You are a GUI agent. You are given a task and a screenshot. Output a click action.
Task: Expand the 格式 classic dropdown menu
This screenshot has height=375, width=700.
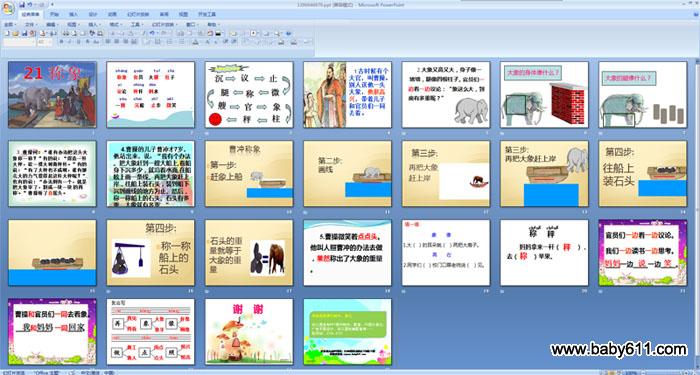click(x=116, y=25)
